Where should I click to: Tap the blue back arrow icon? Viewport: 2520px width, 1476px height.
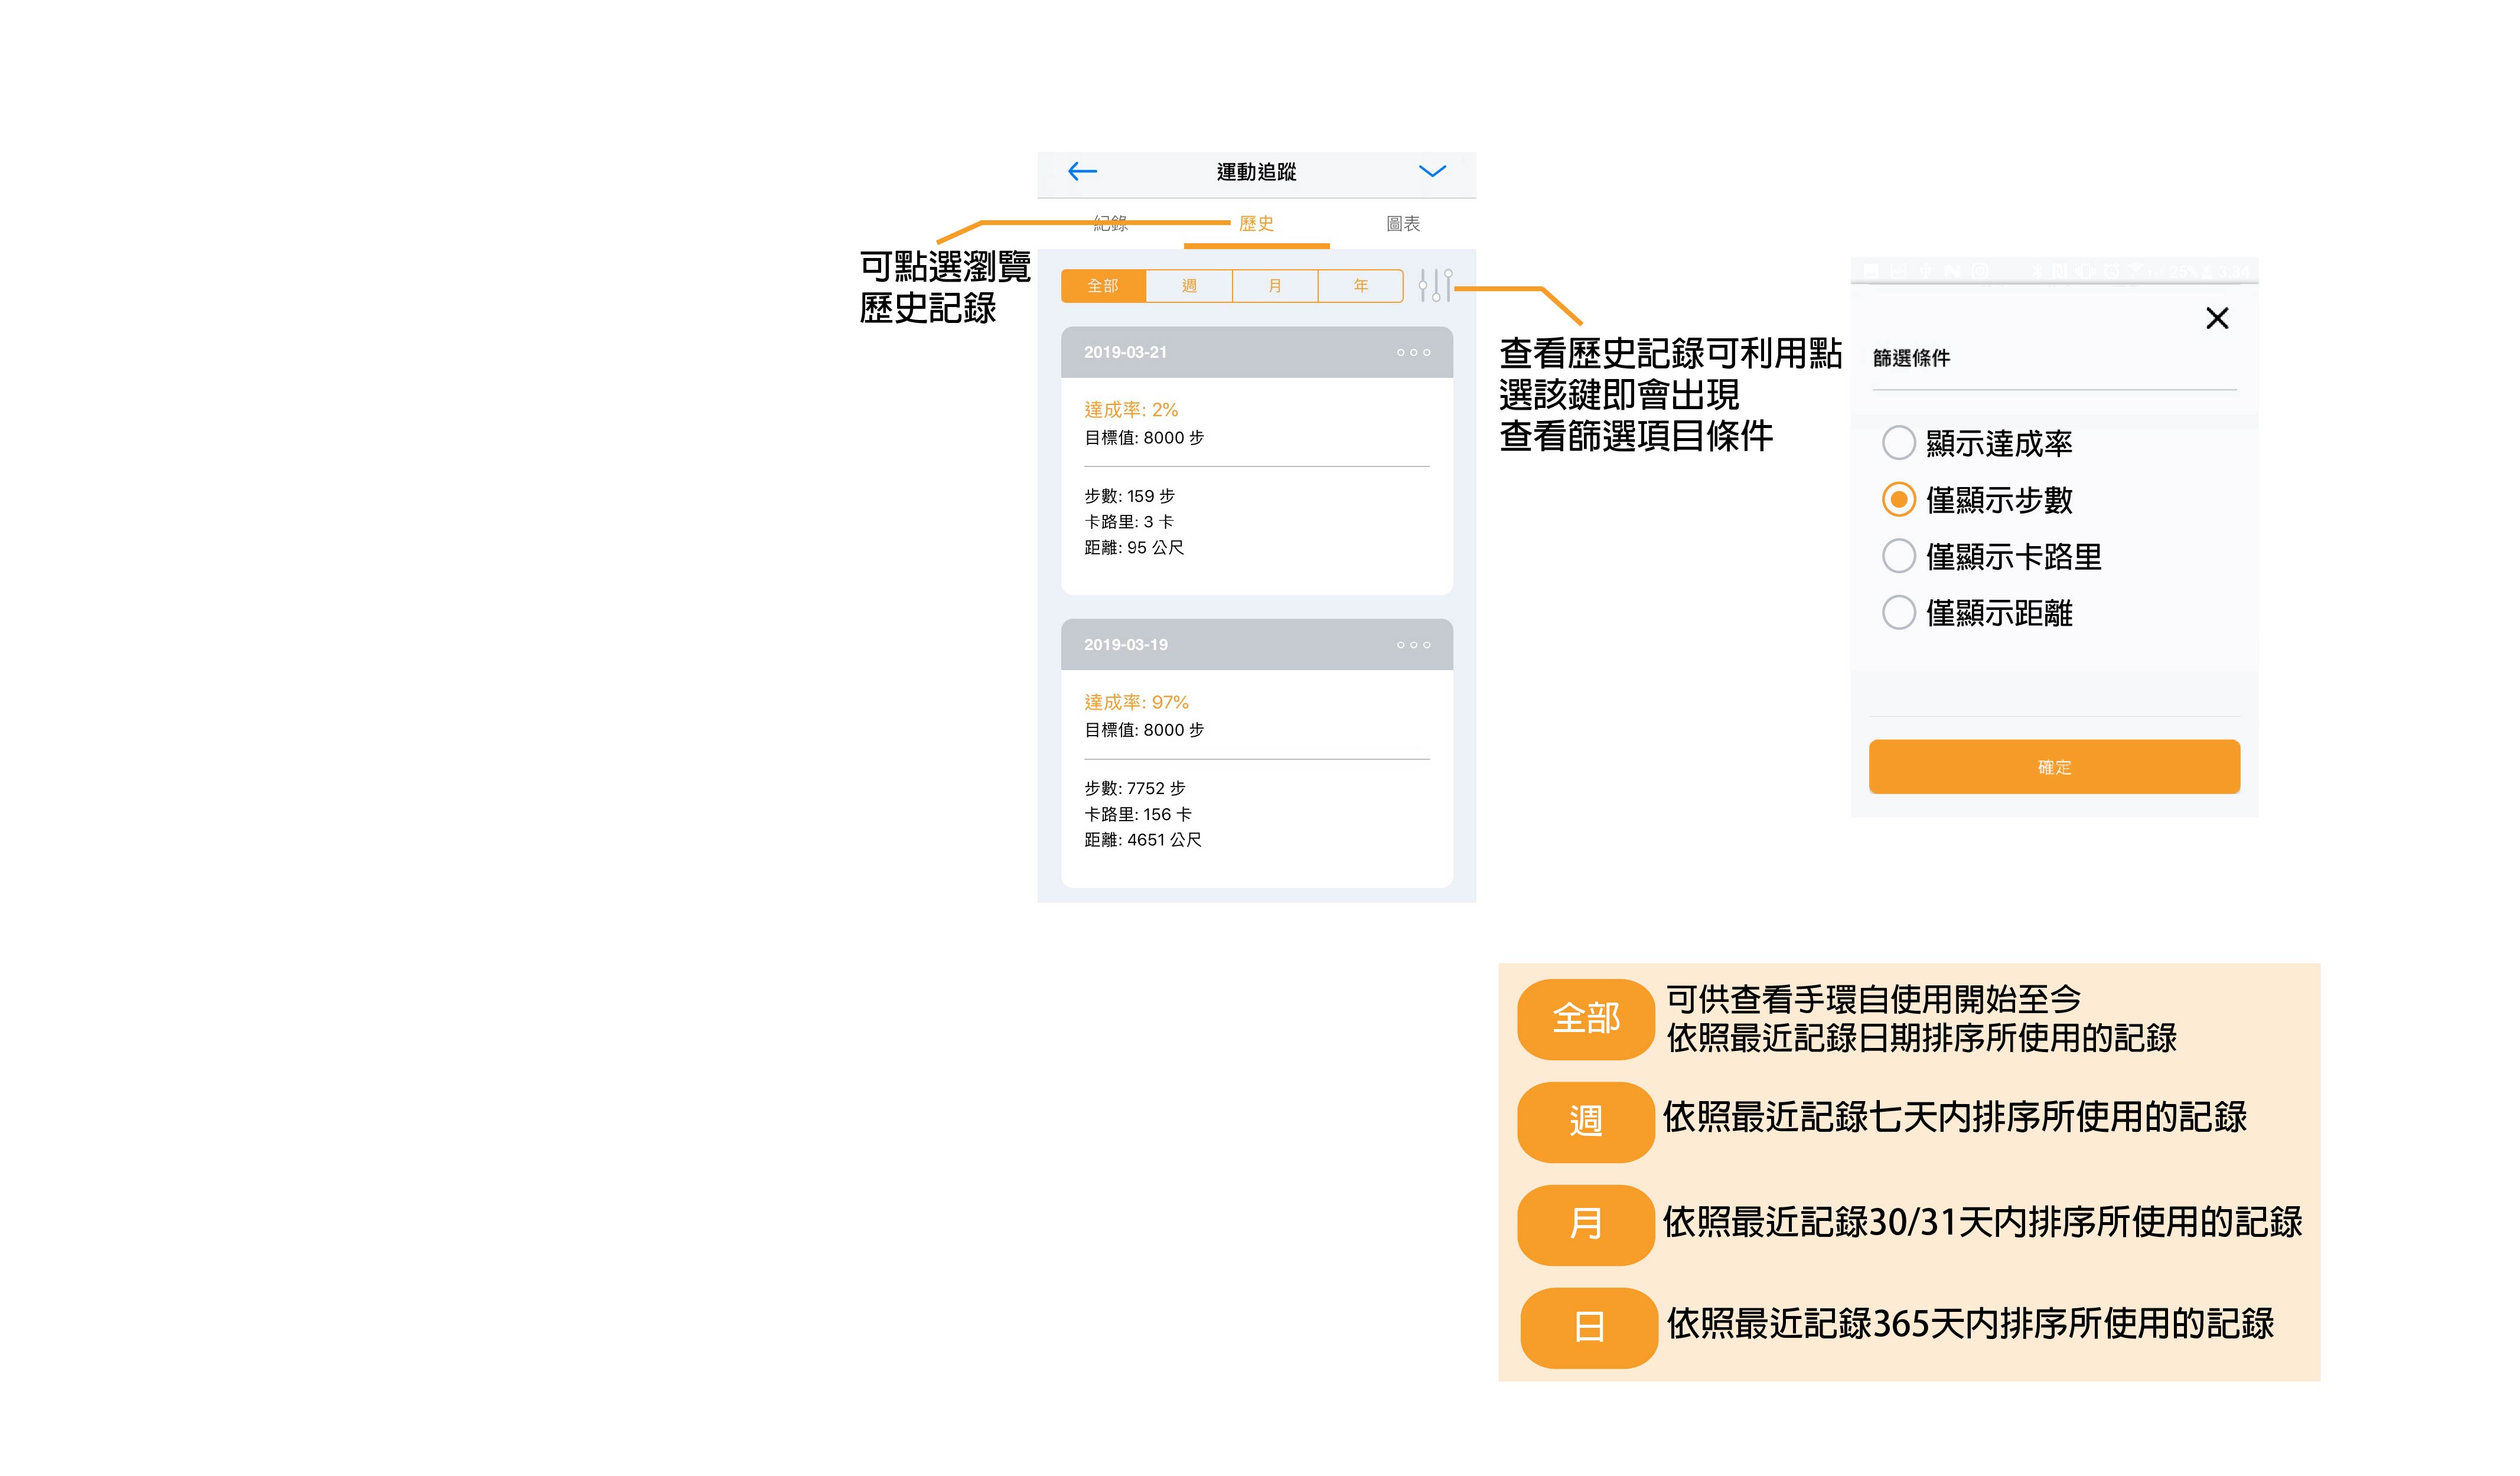(1082, 172)
